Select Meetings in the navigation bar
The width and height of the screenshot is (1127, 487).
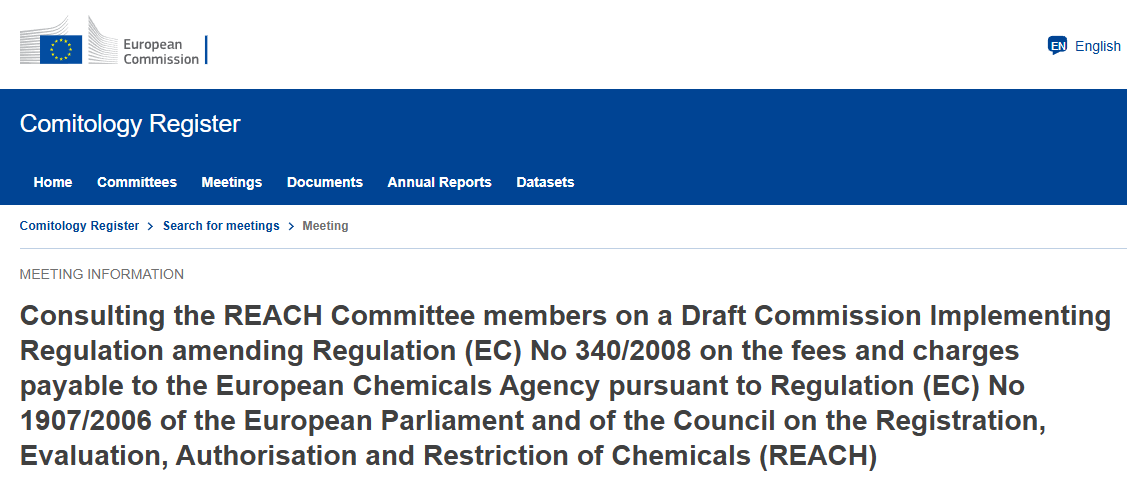[232, 182]
